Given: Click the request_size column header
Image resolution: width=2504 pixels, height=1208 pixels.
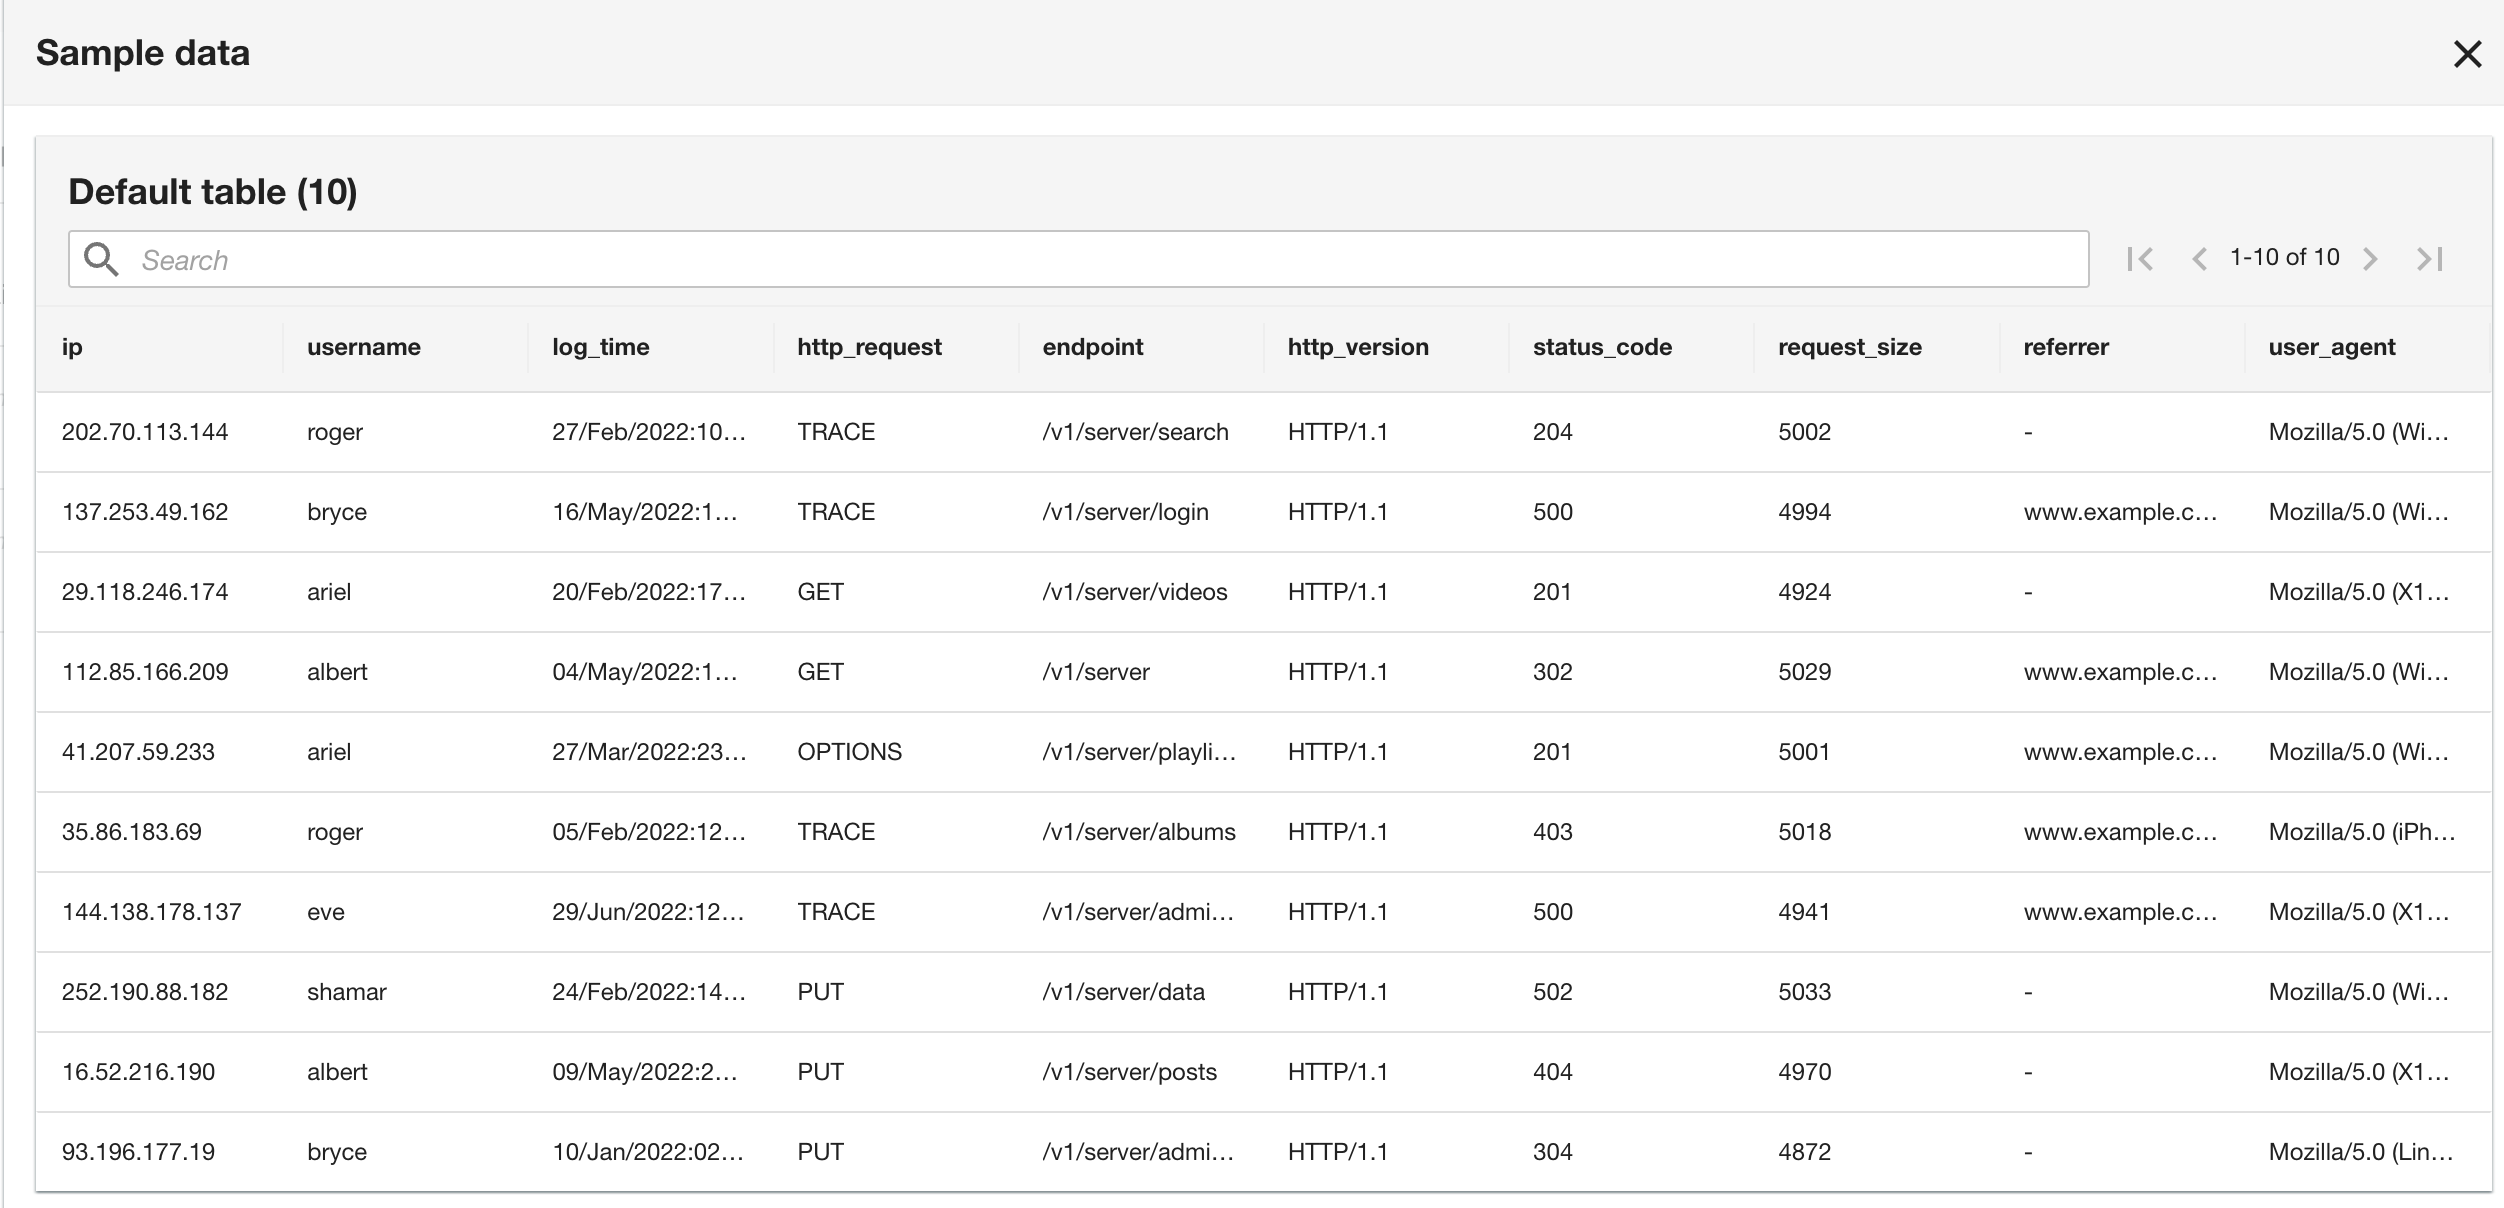Looking at the screenshot, I should tap(1849, 347).
